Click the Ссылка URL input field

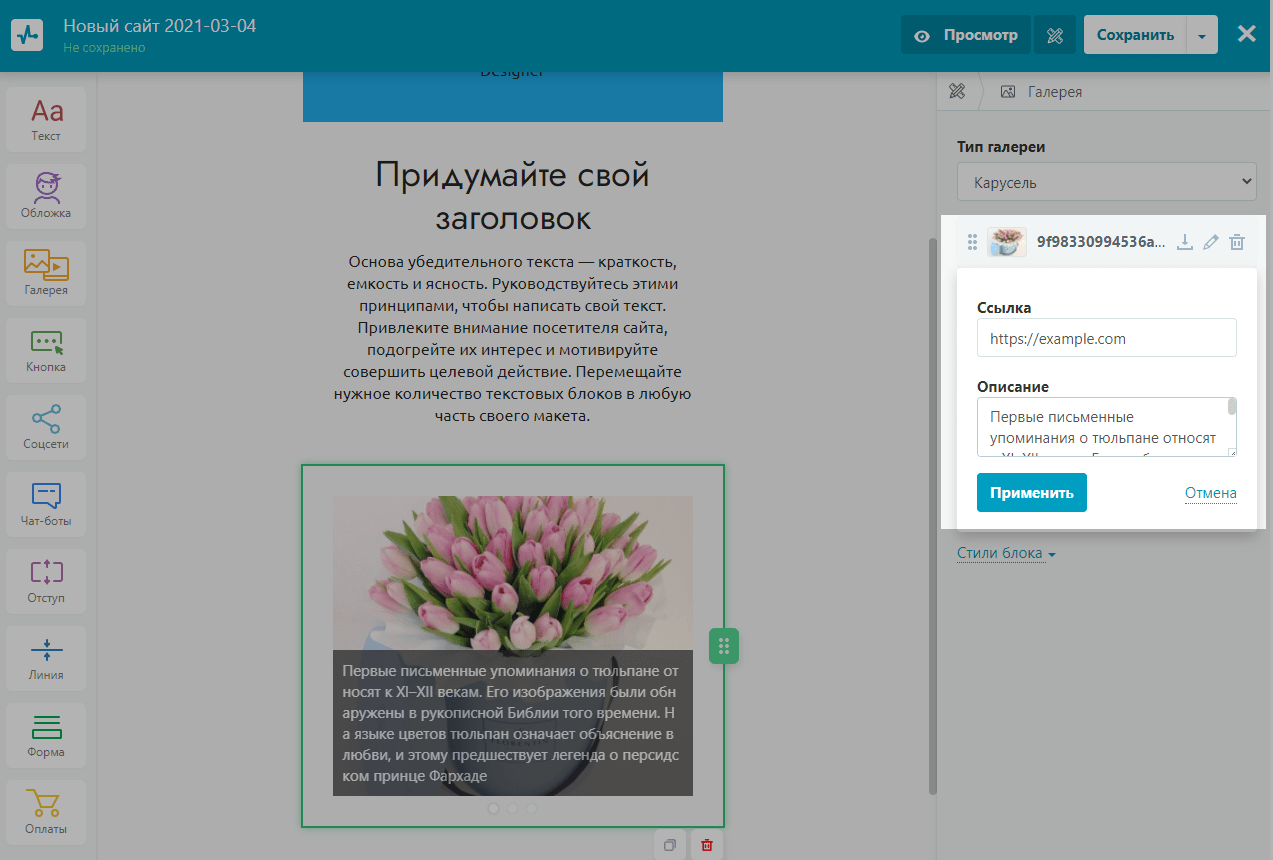click(1106, 338)
